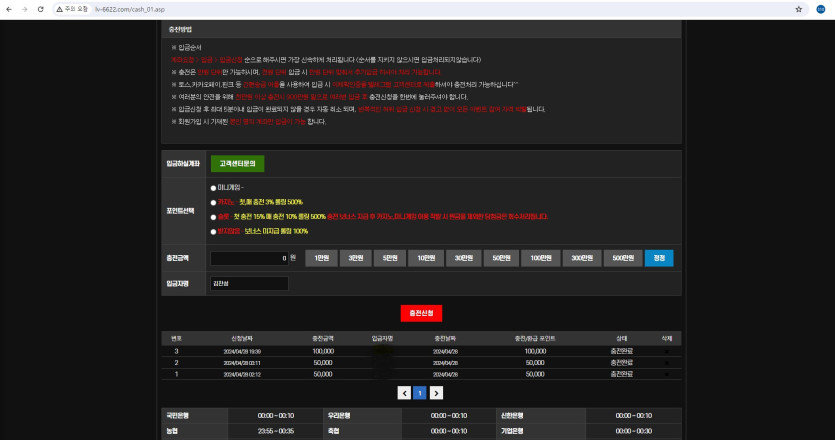Select the 카지노 first-charge point option
Image resolution: width=835 pixels, height=440 pixels.
213,201
